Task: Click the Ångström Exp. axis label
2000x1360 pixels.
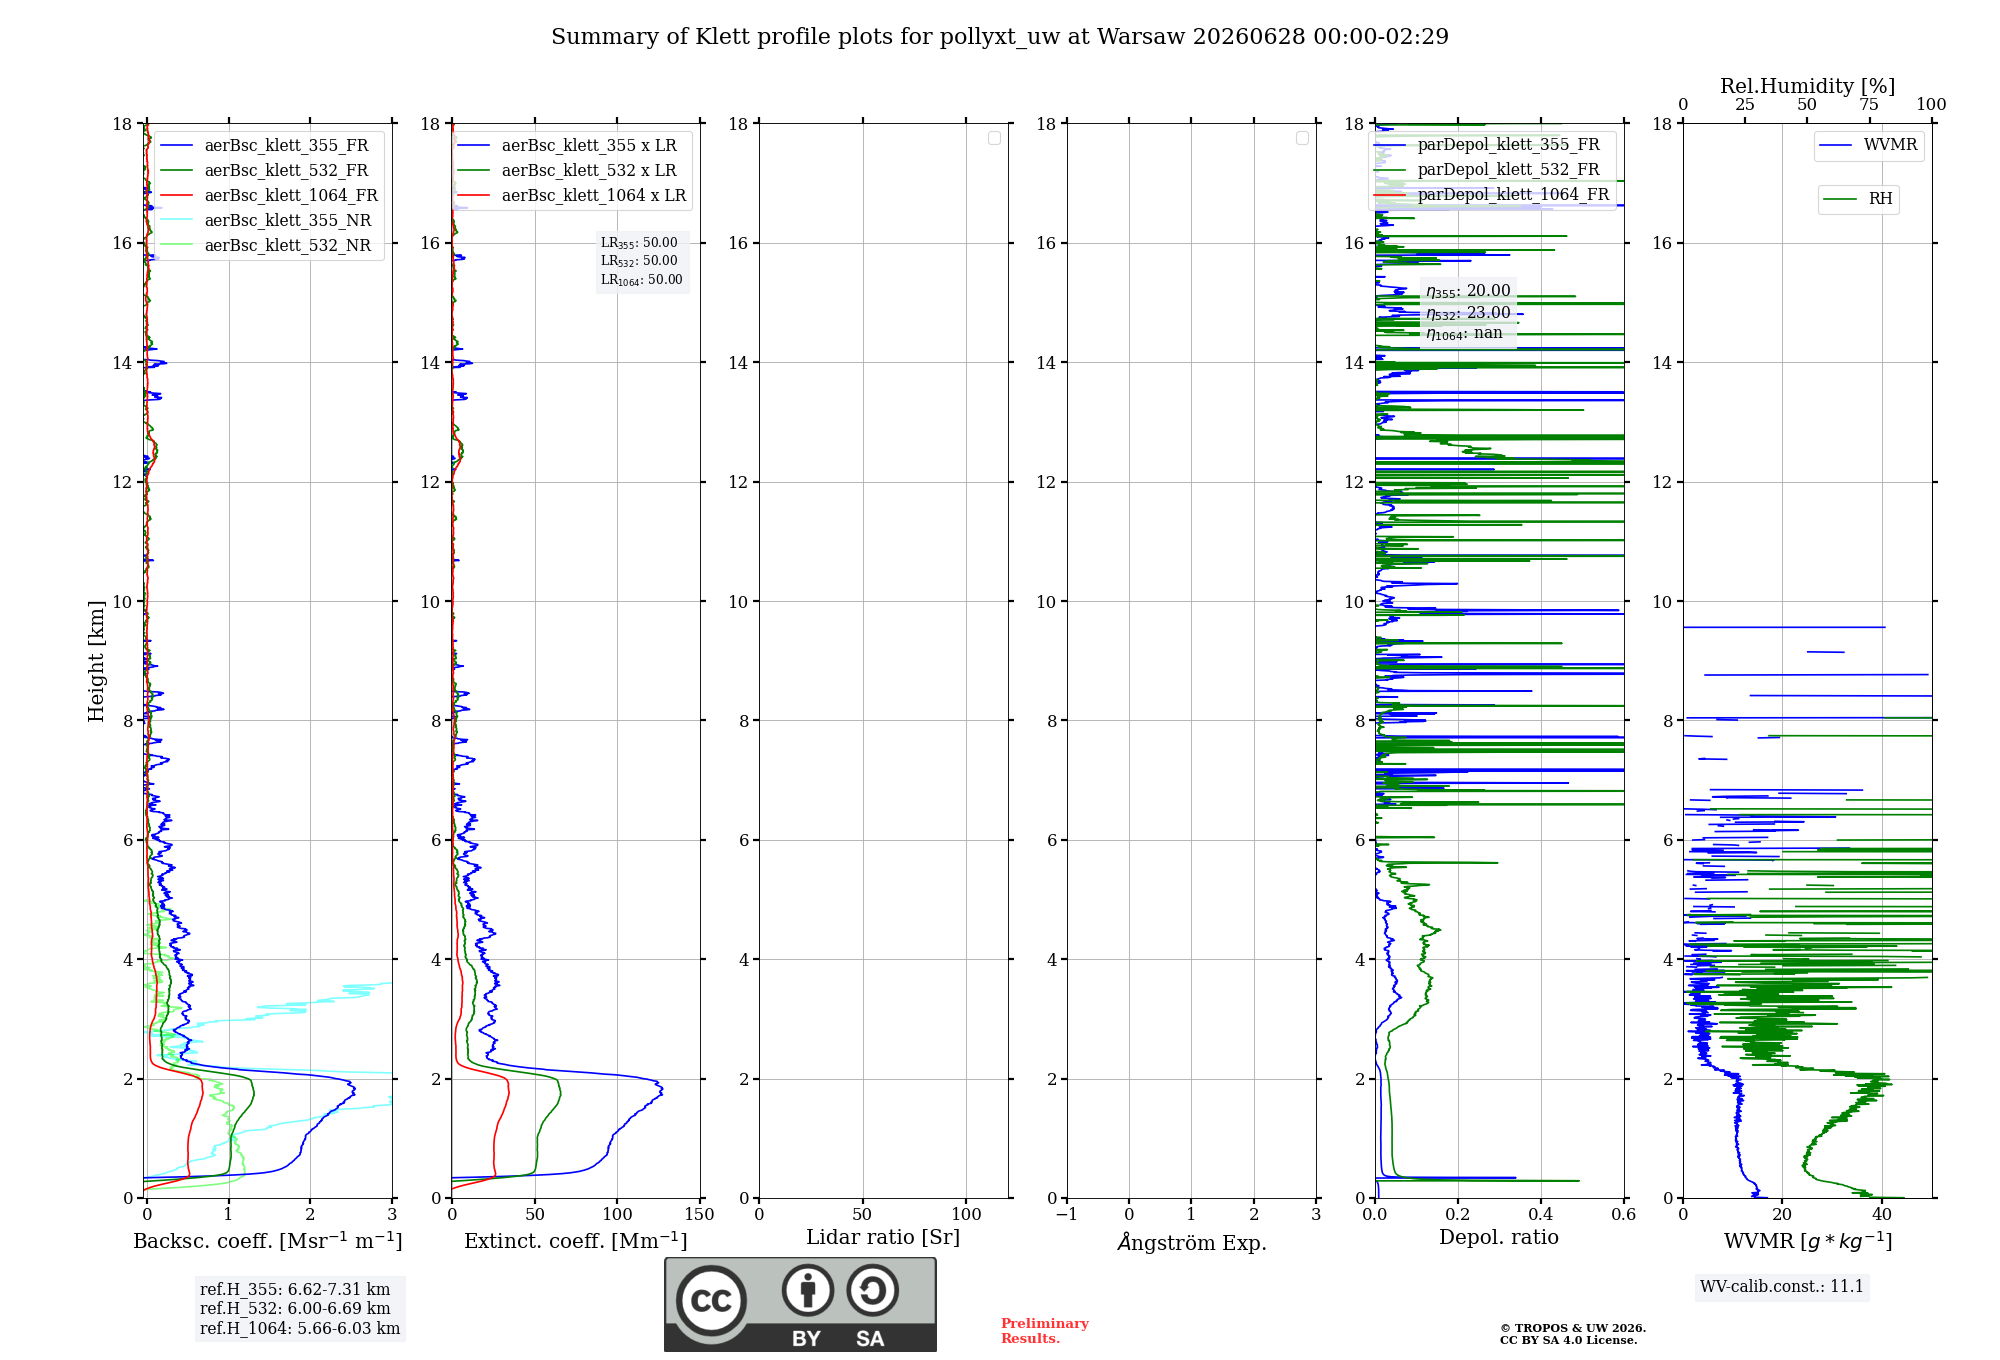Action: [x=1192, y=1242]
